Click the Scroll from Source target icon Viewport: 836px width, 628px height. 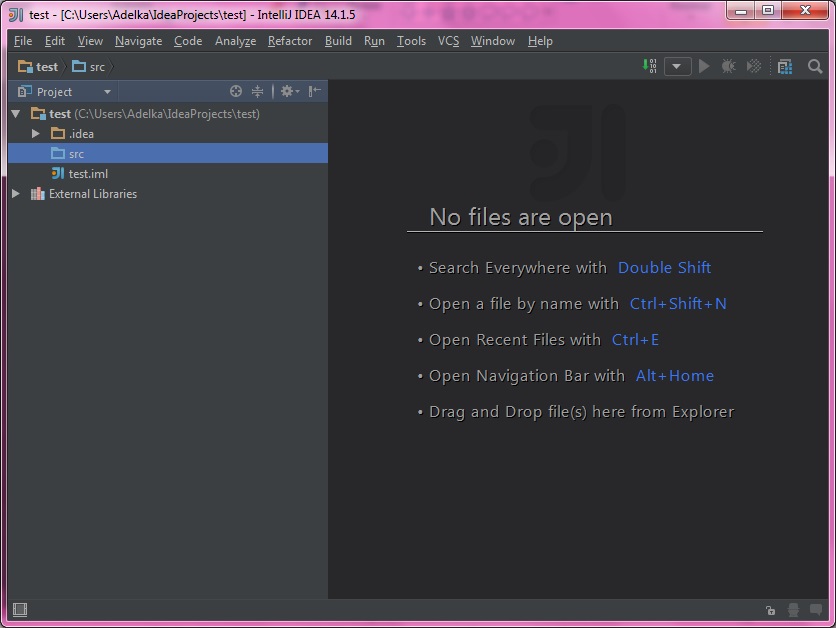(236, 91)
